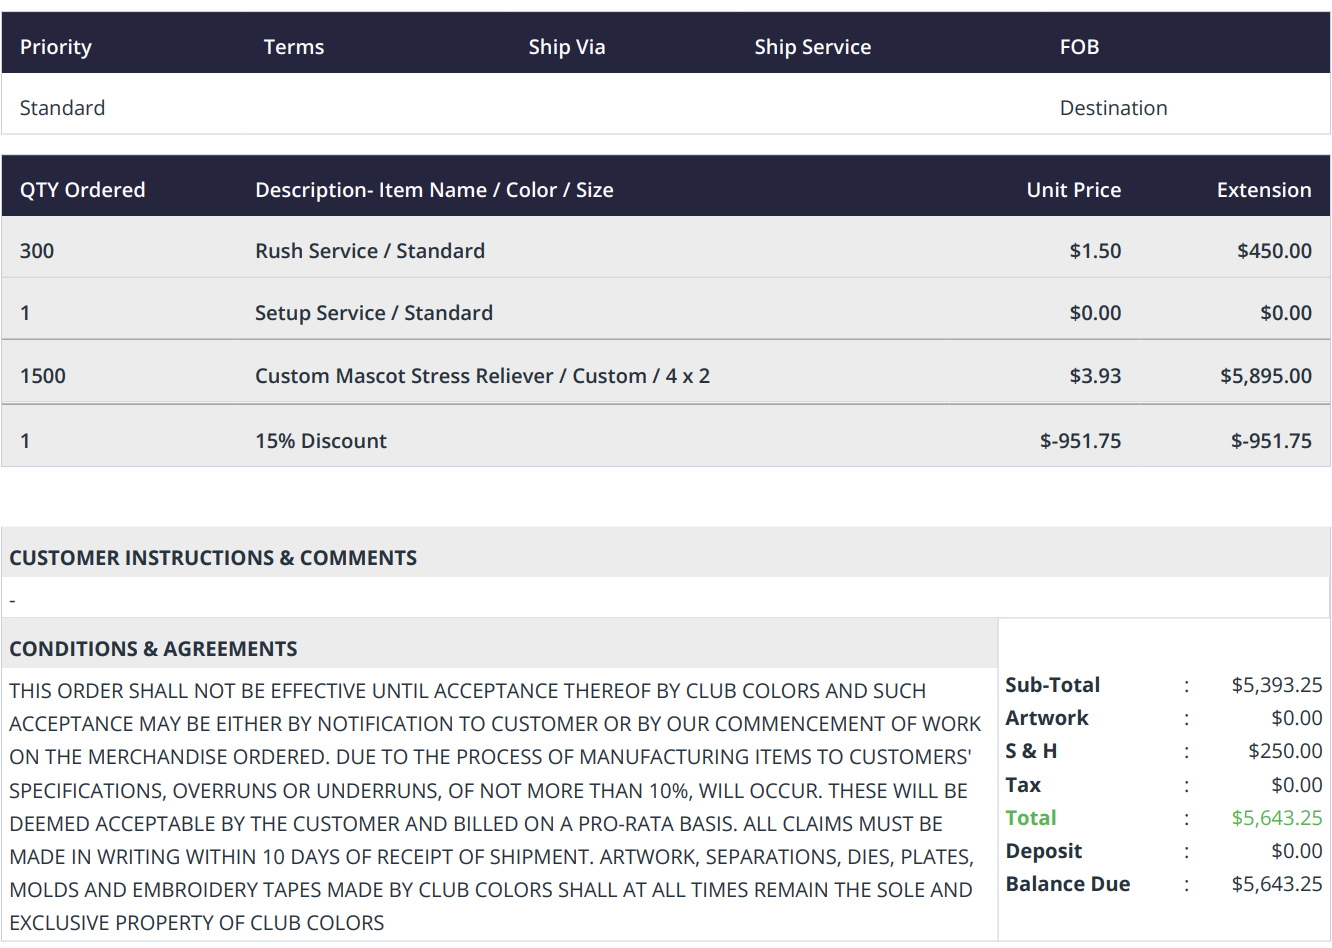Select the Standard priority value
This screenshot has height=948, width=1332.
coord(62,108)
